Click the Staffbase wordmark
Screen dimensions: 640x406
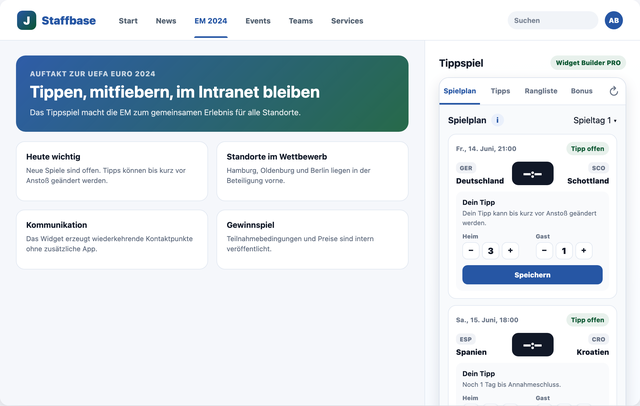pos(69,20)
